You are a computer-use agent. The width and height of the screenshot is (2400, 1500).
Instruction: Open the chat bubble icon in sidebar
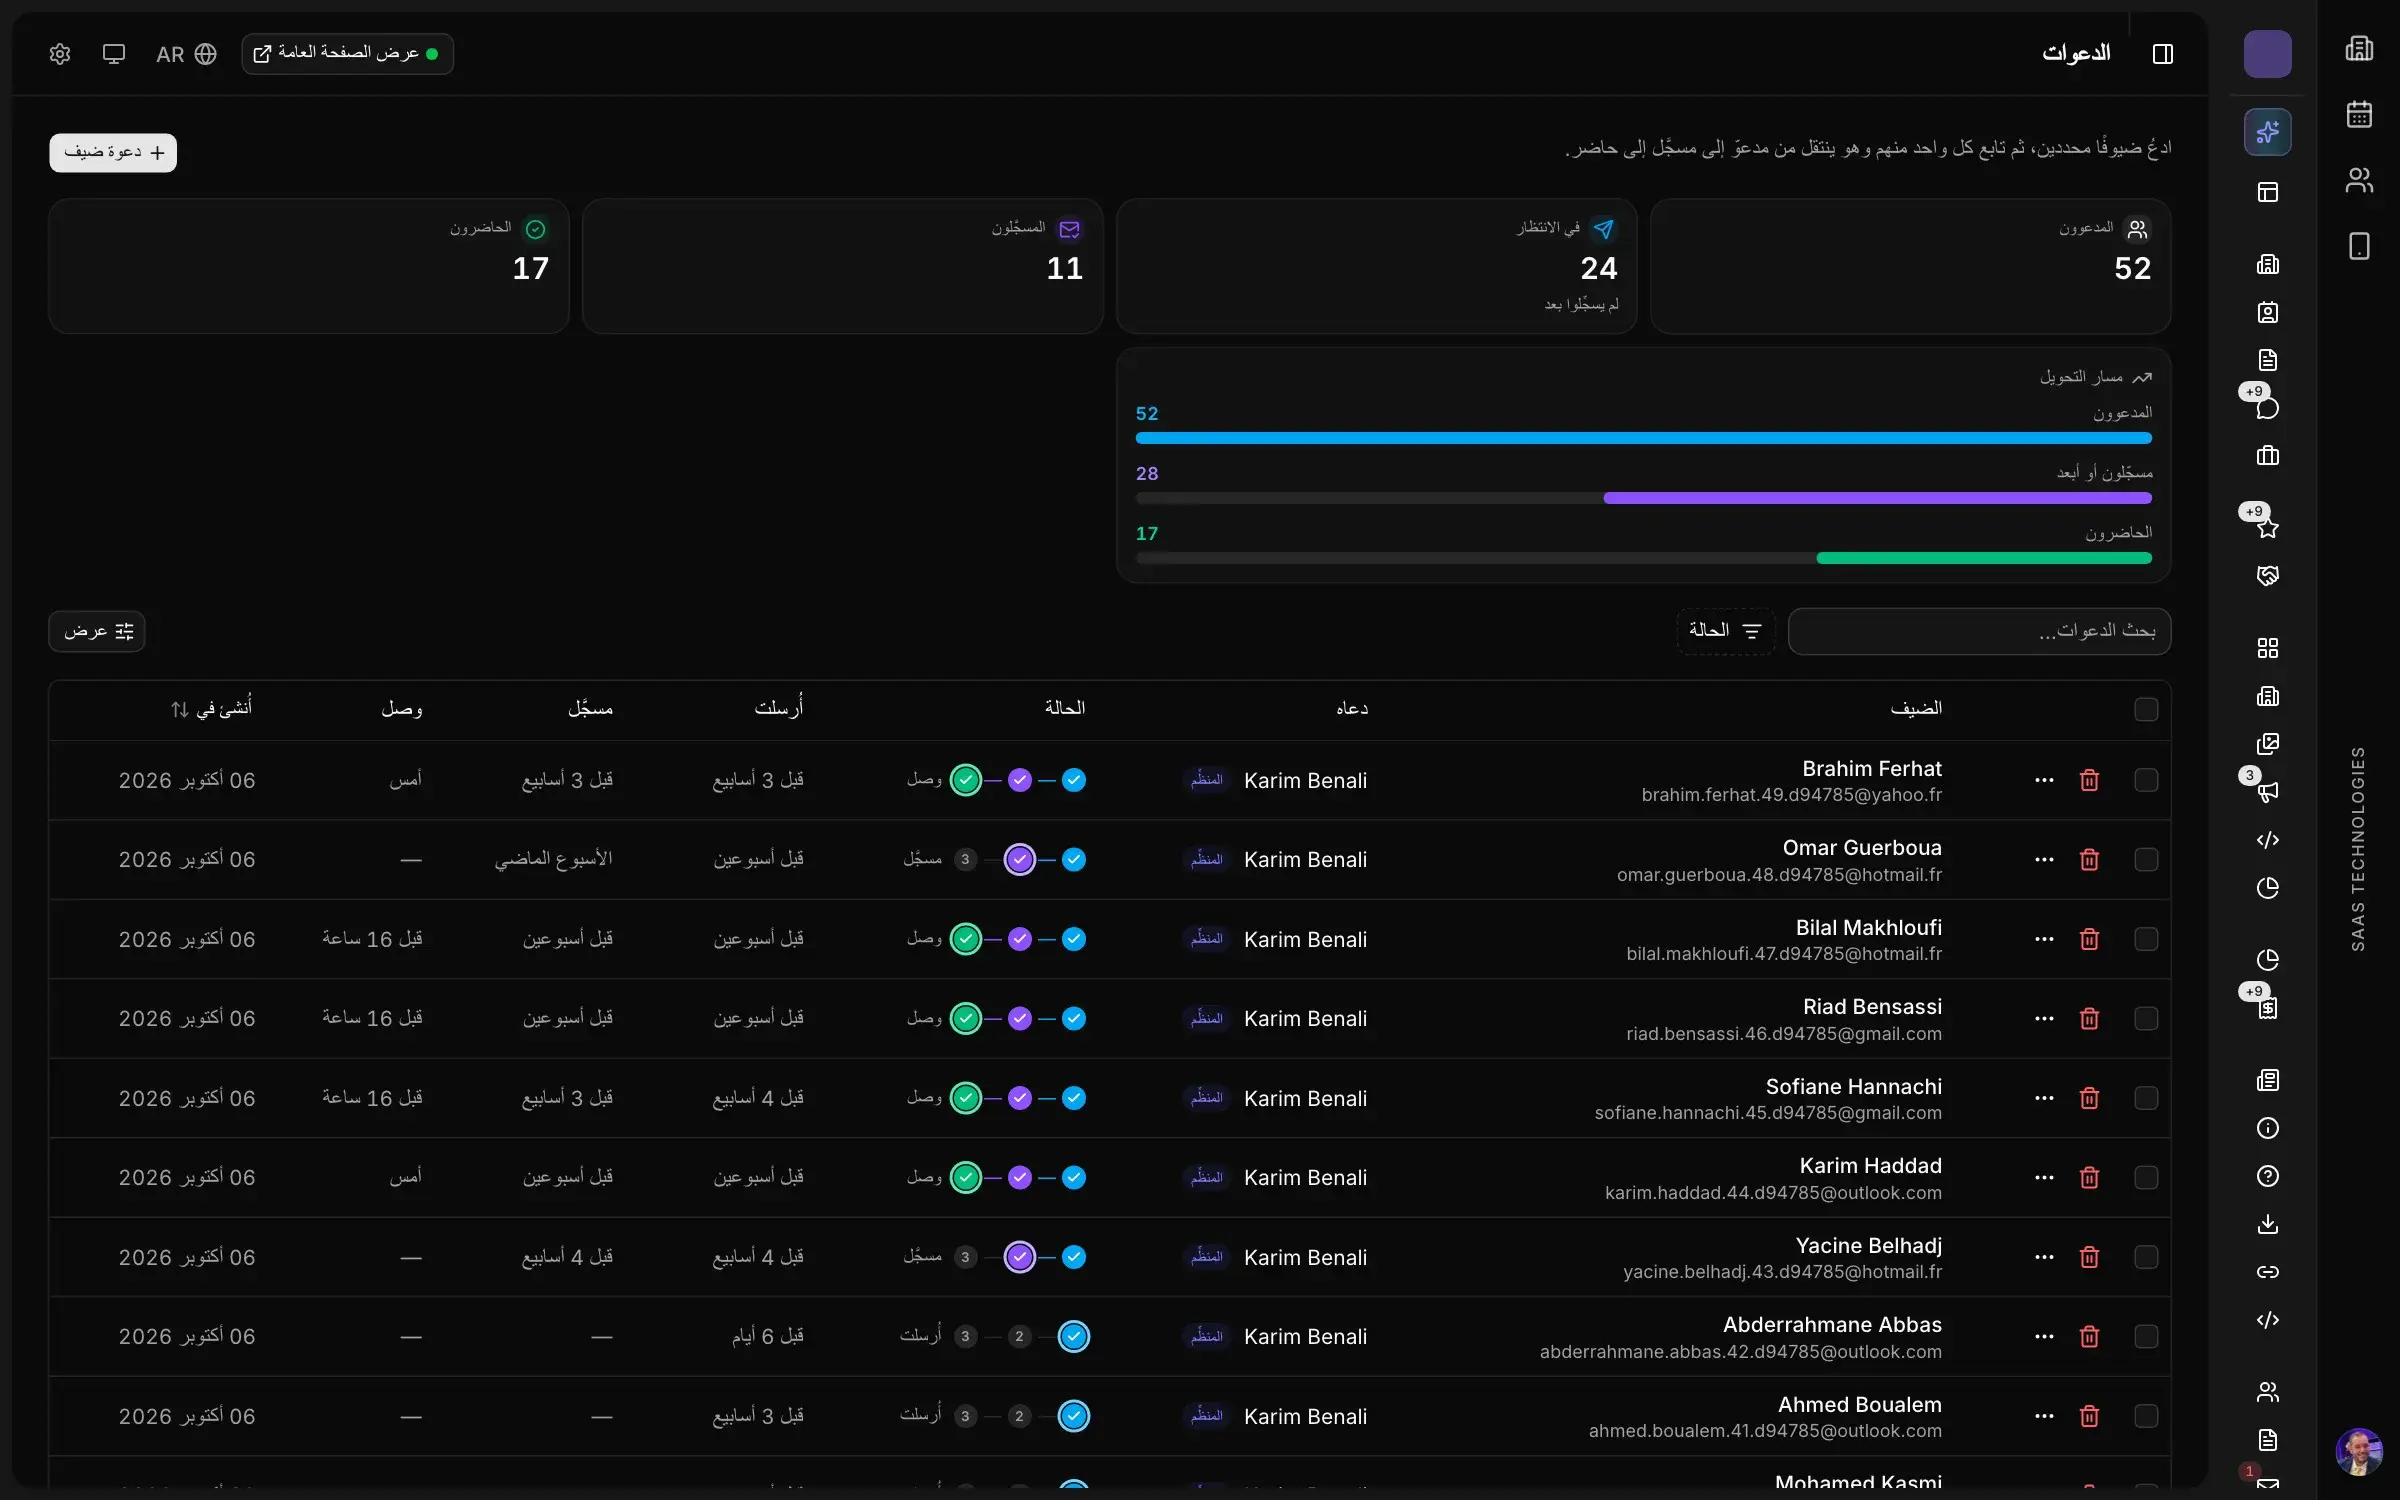(x=2267, y=408)
